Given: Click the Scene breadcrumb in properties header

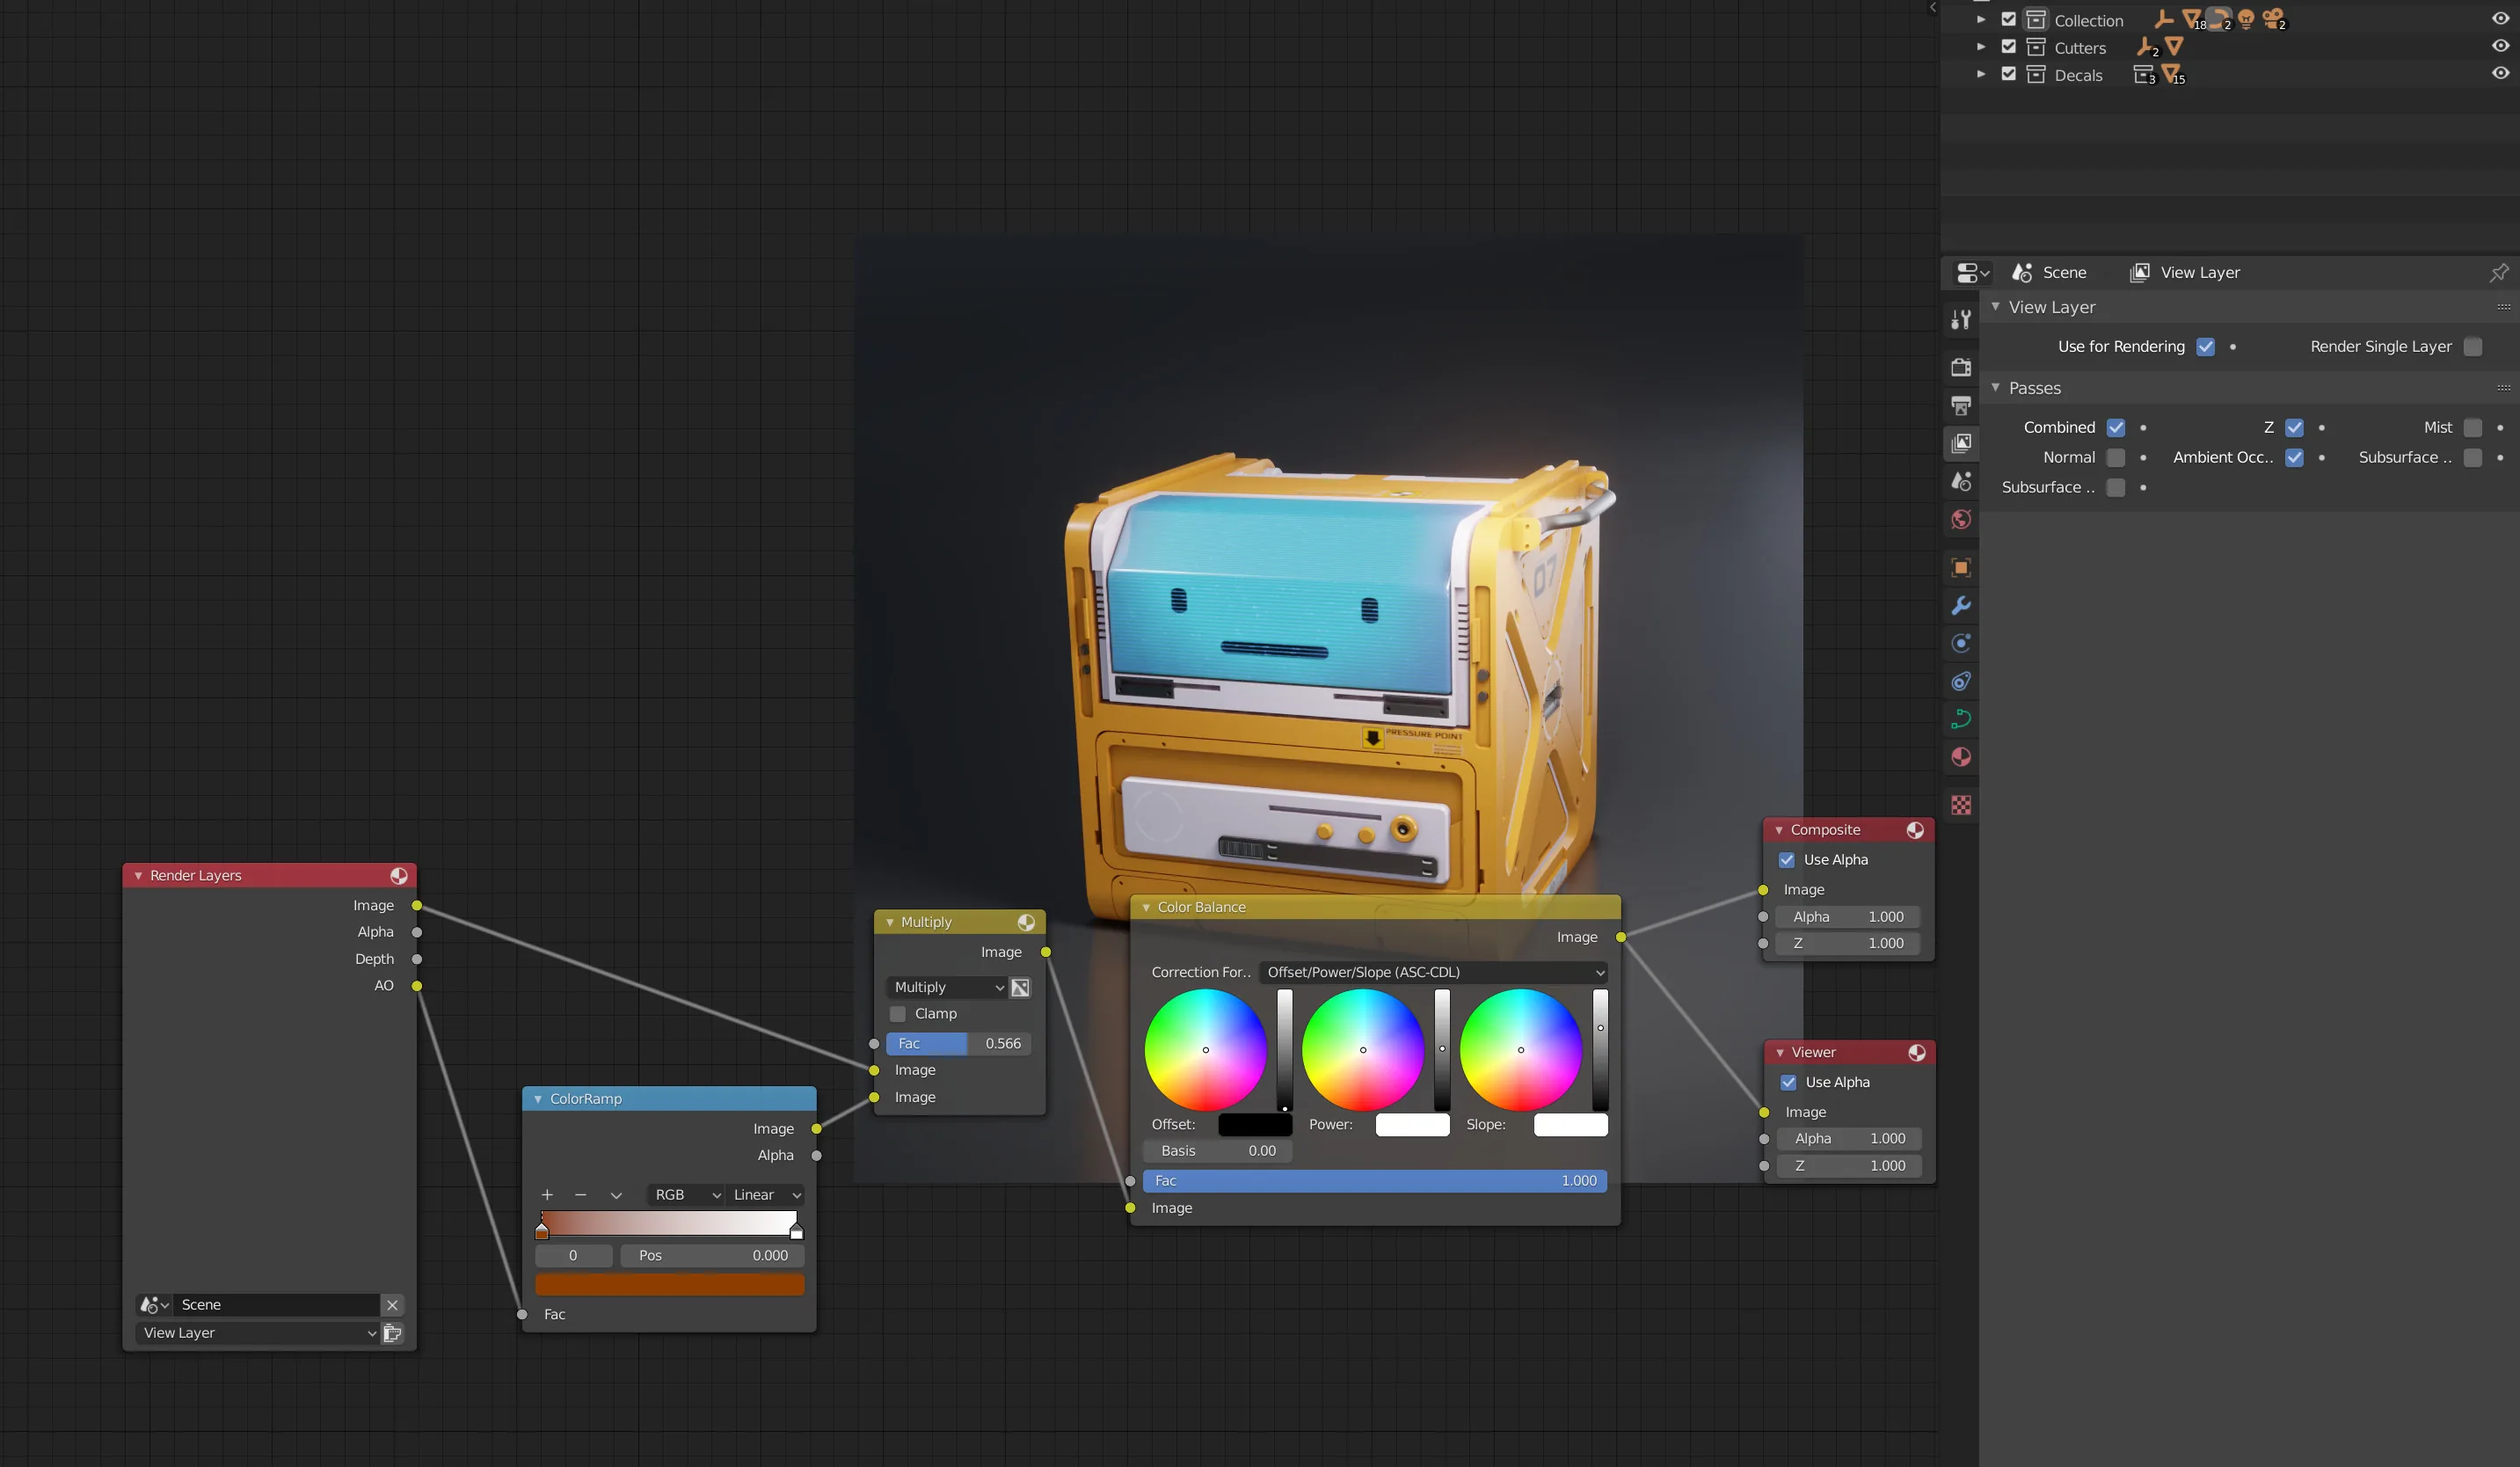Looking at the screenshot, I should 2050,273.
